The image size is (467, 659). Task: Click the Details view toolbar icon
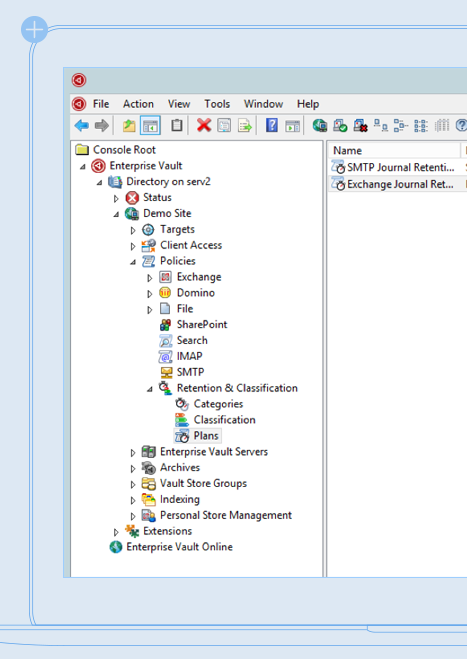click(x=442, y=125)
